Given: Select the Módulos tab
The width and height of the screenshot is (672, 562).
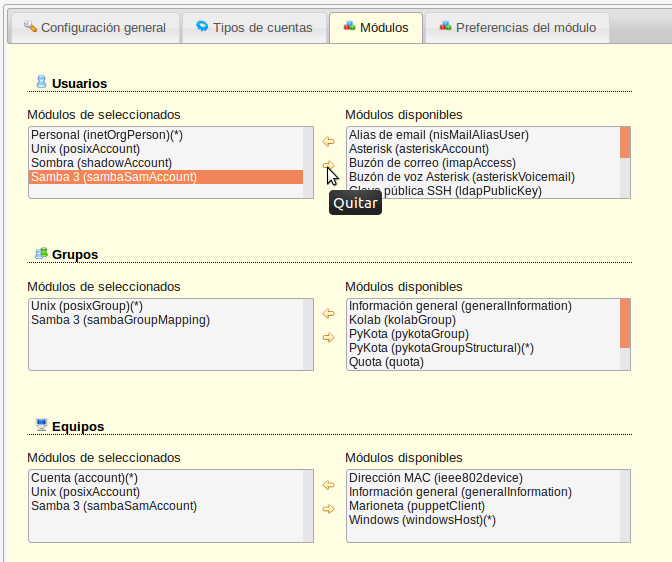Looking at the screenshot, I should tap(376, 28).
